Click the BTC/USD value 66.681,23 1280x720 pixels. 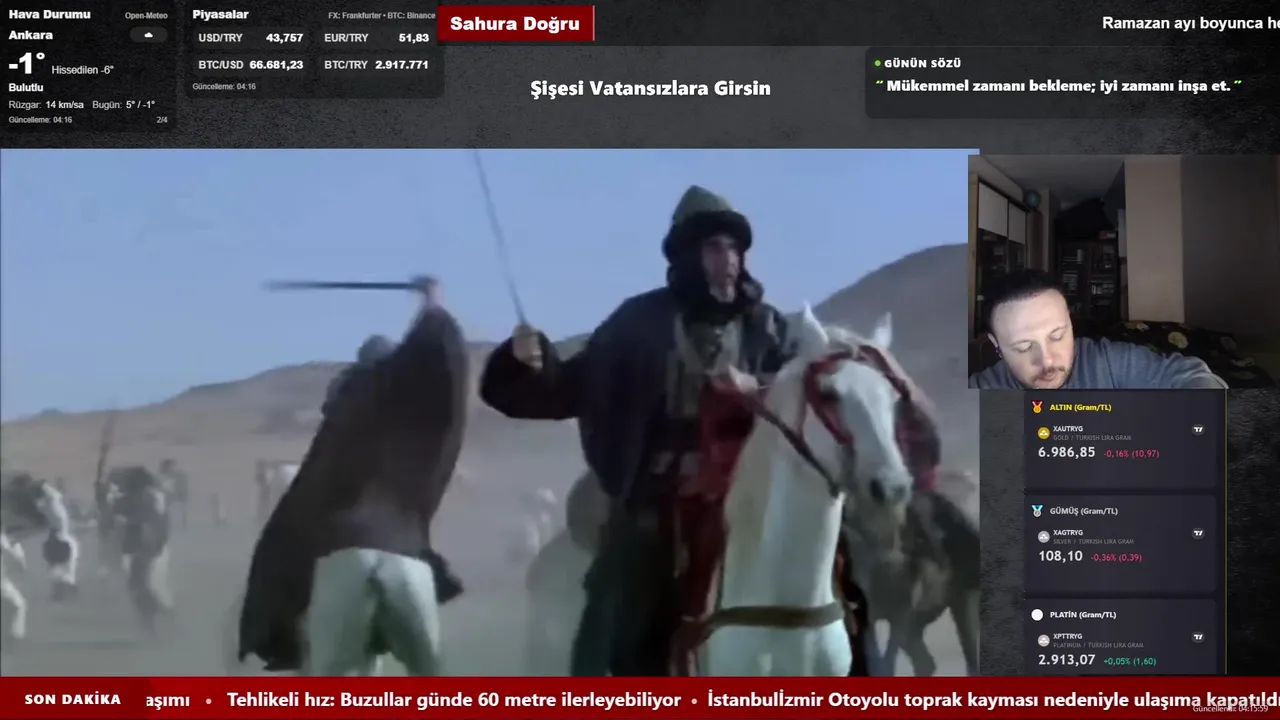276,65
